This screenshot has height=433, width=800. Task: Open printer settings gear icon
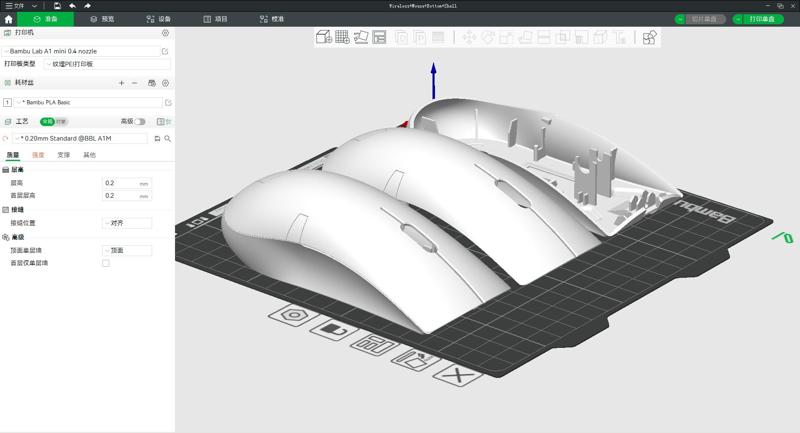click(x=166, y=33)
